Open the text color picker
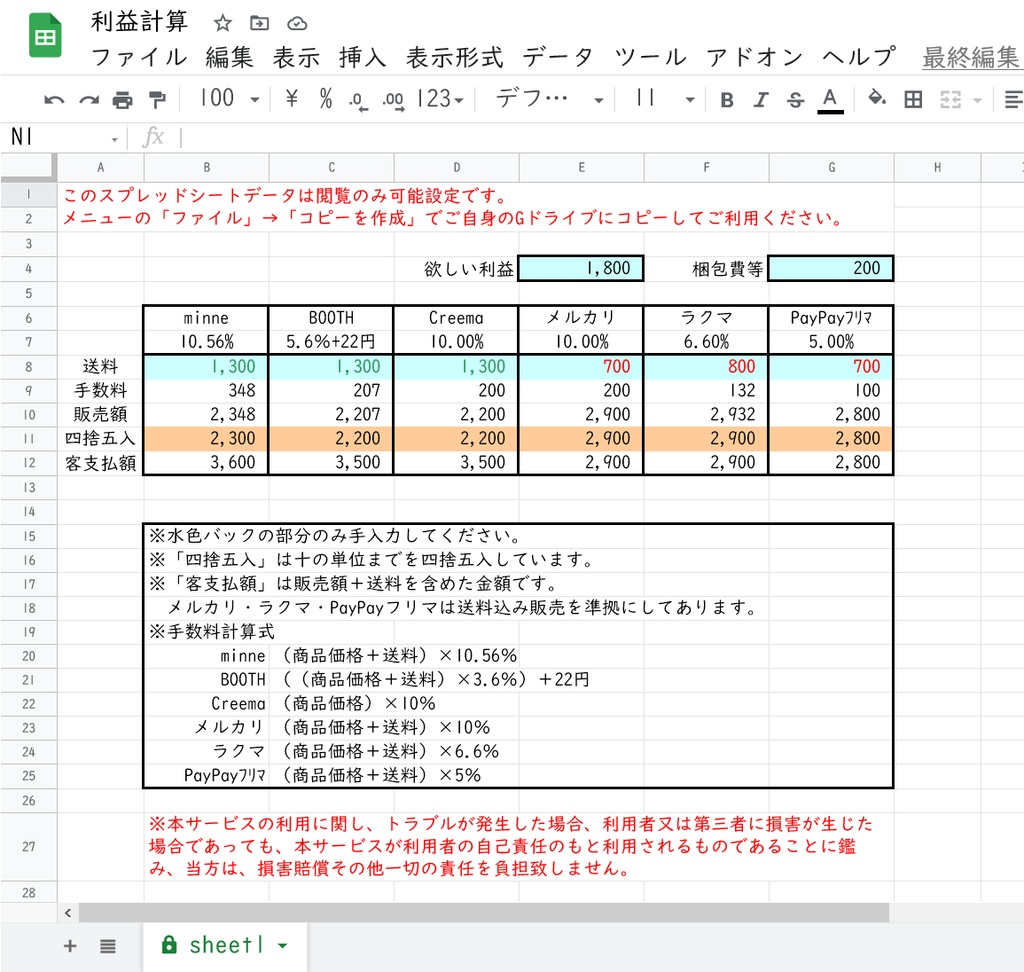The image size is (1024, 972). click(x=830, y=100)
